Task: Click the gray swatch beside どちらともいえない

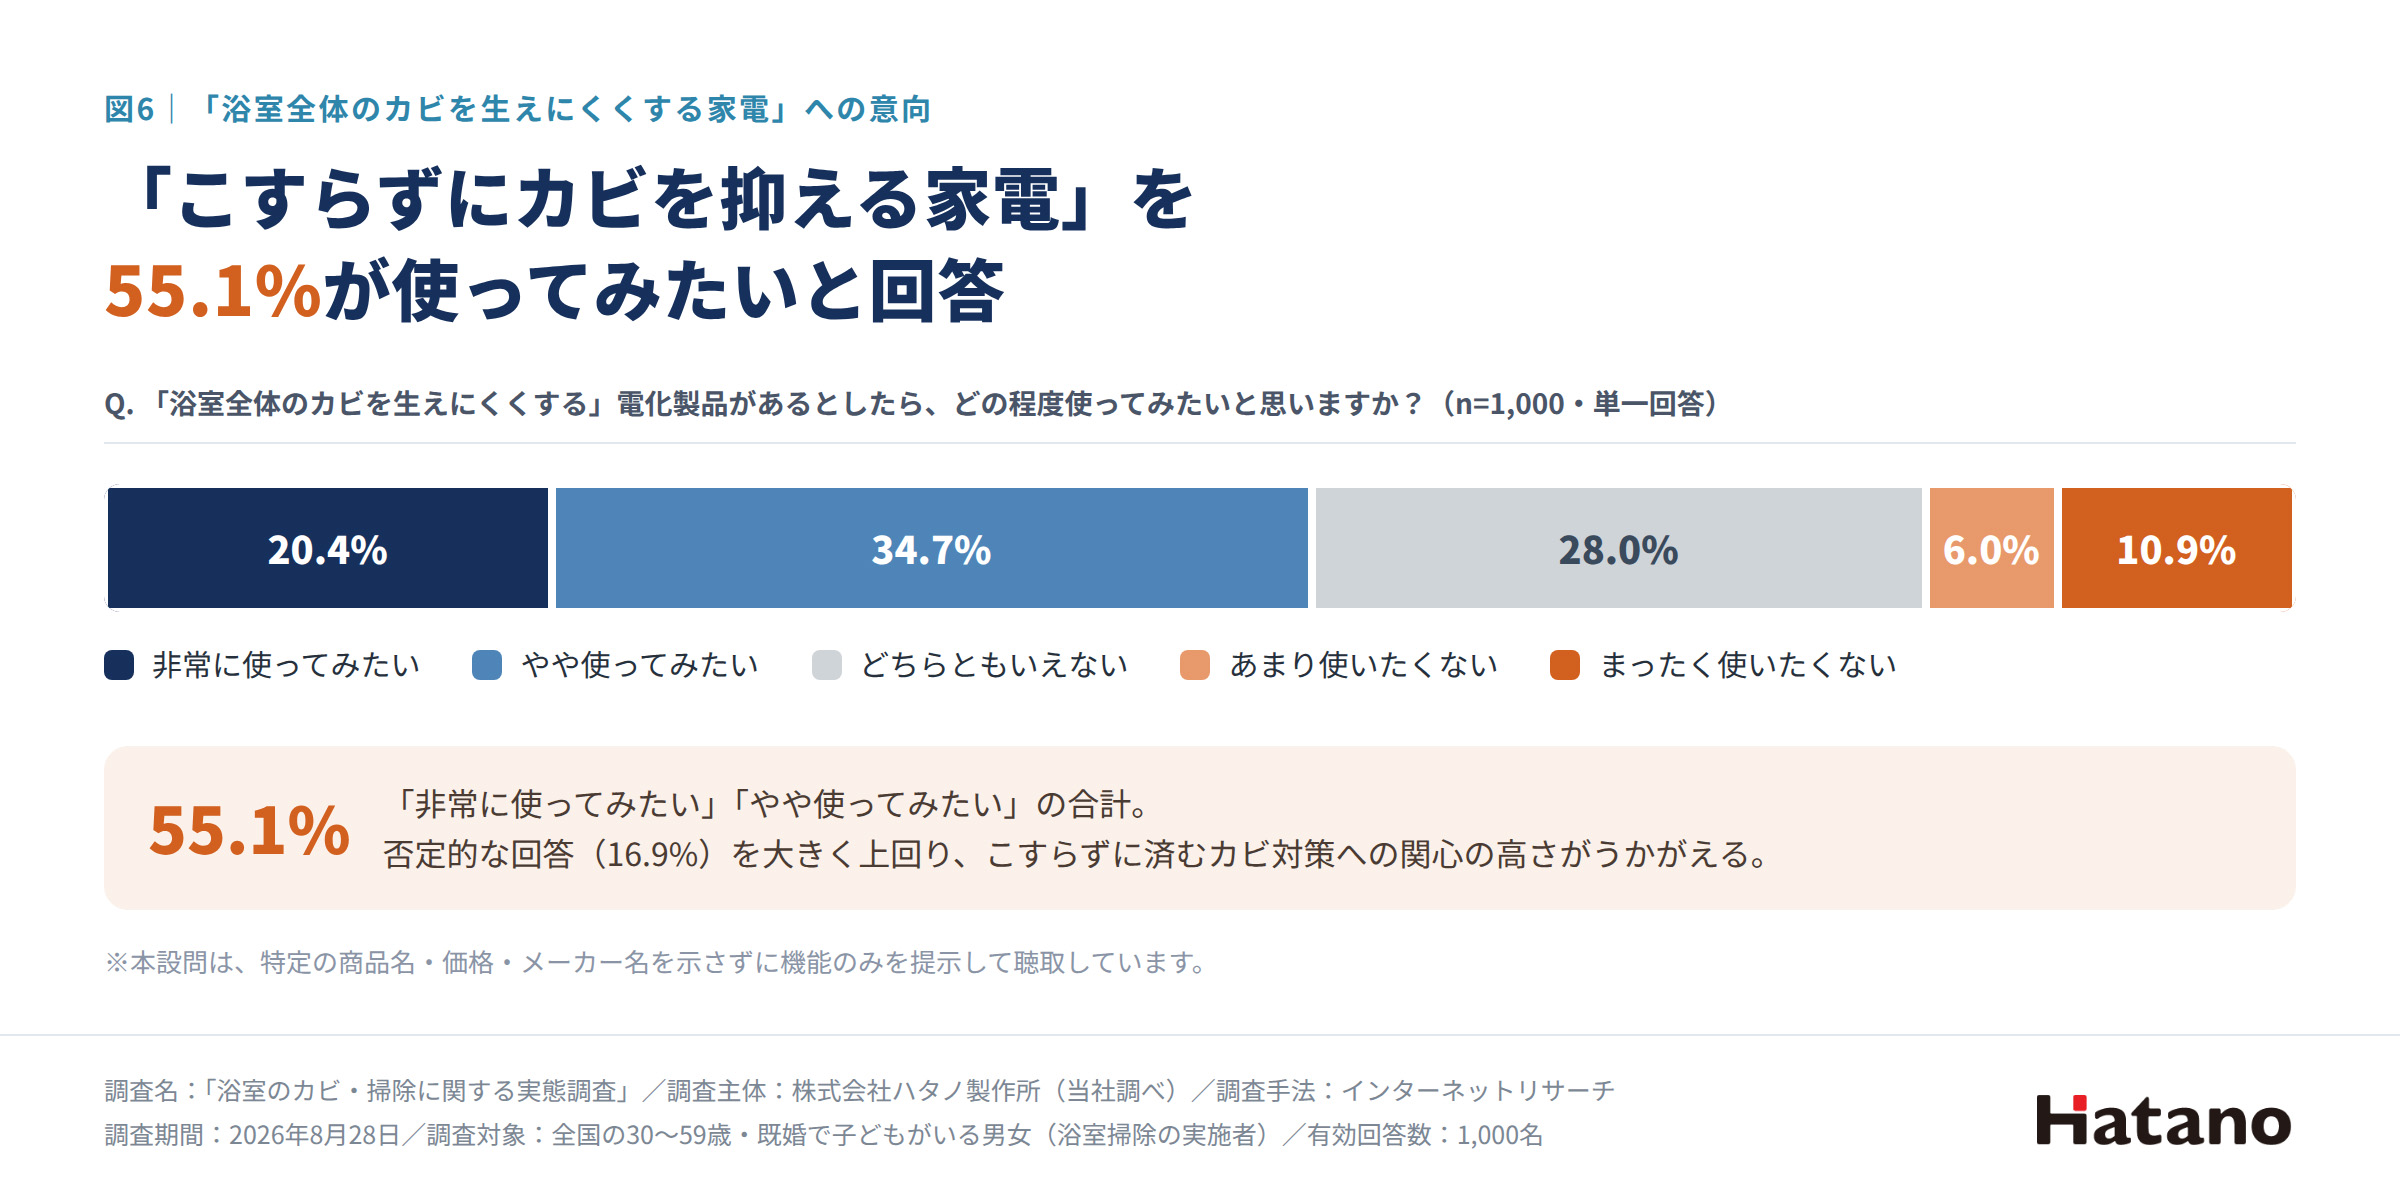Action: coord(827,665)
